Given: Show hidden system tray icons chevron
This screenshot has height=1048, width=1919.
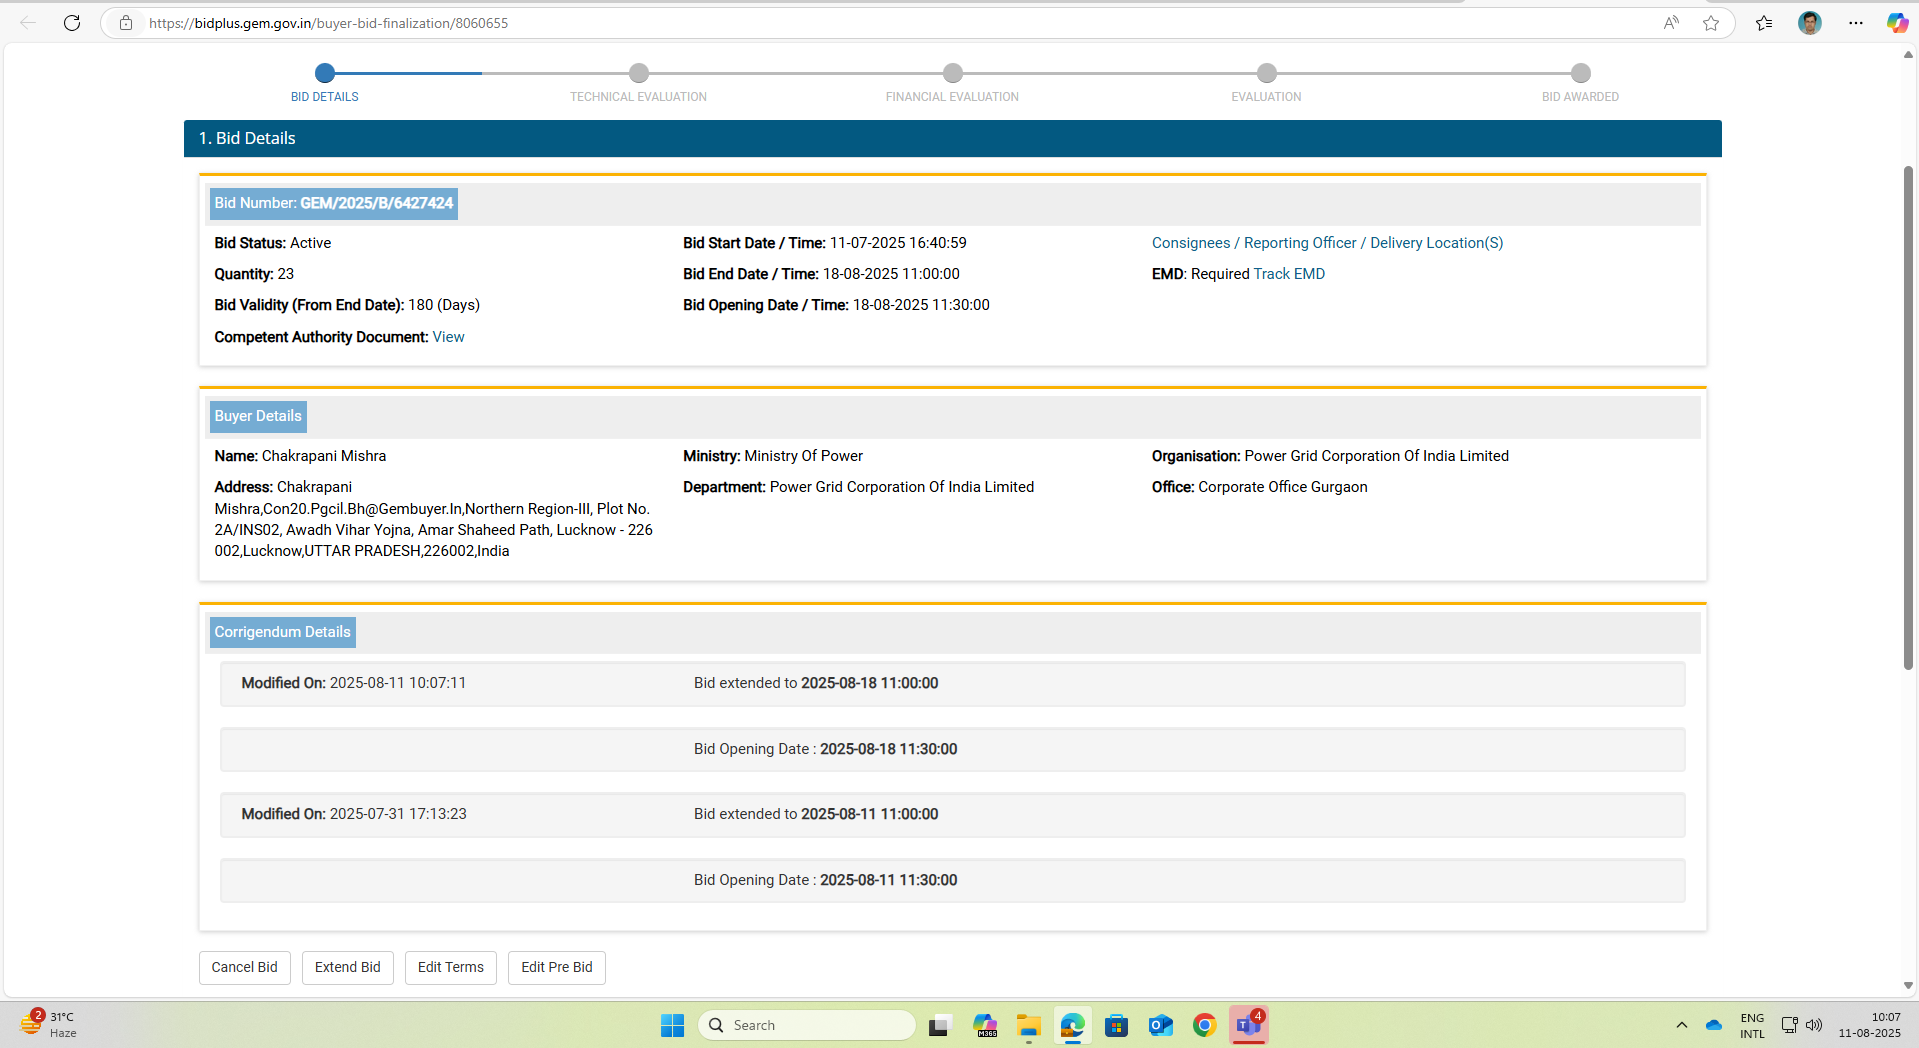Looking at the screenshot, I should click(x=1681, y=1025).
